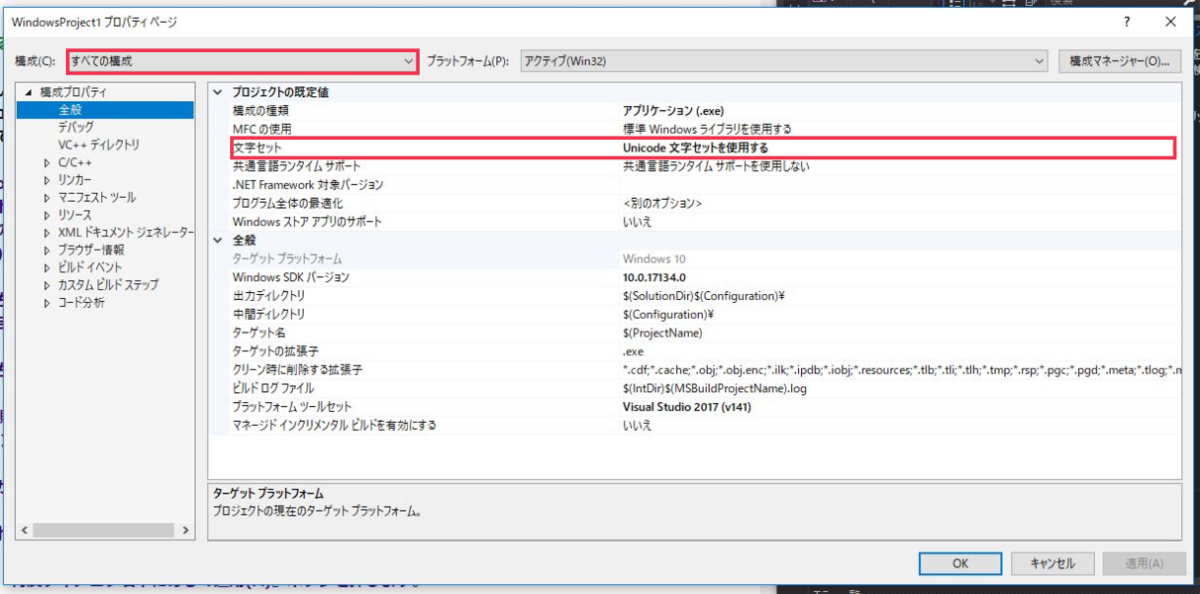The image size is (1200, 594).
Task: Click the <別のオプション> value
Action: [662, 203]
